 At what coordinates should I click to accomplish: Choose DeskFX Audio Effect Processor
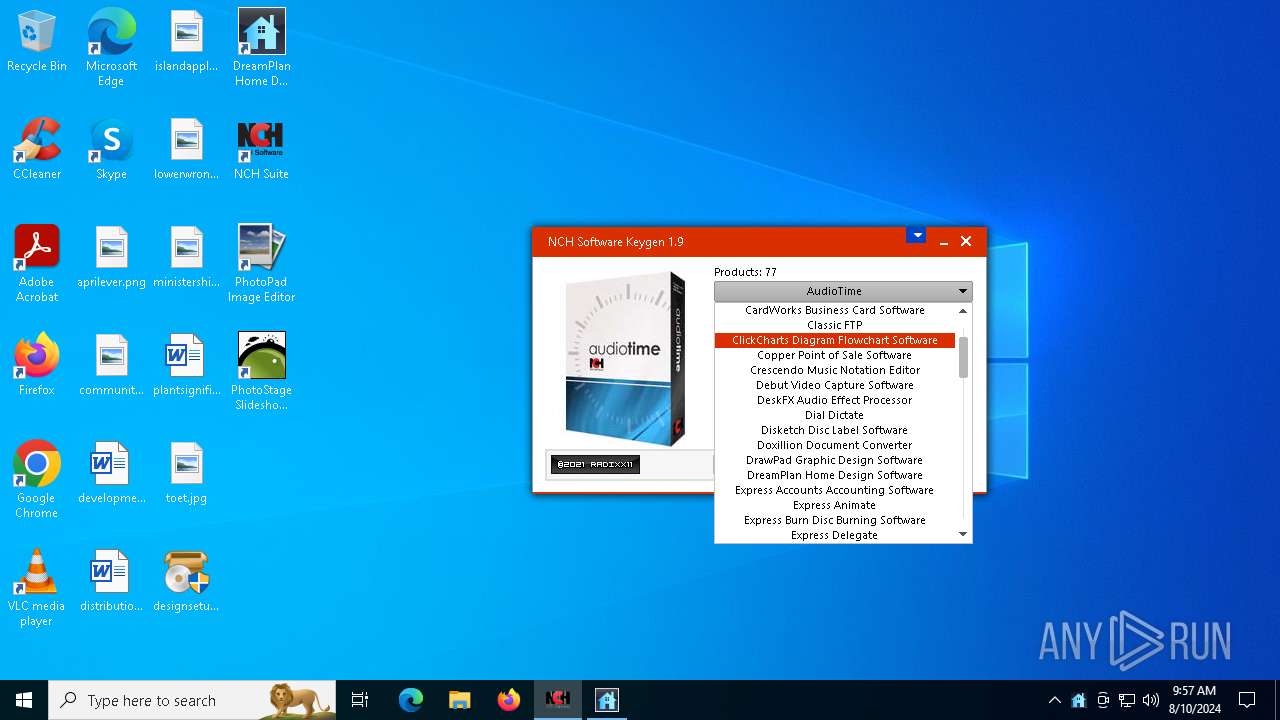835,400
